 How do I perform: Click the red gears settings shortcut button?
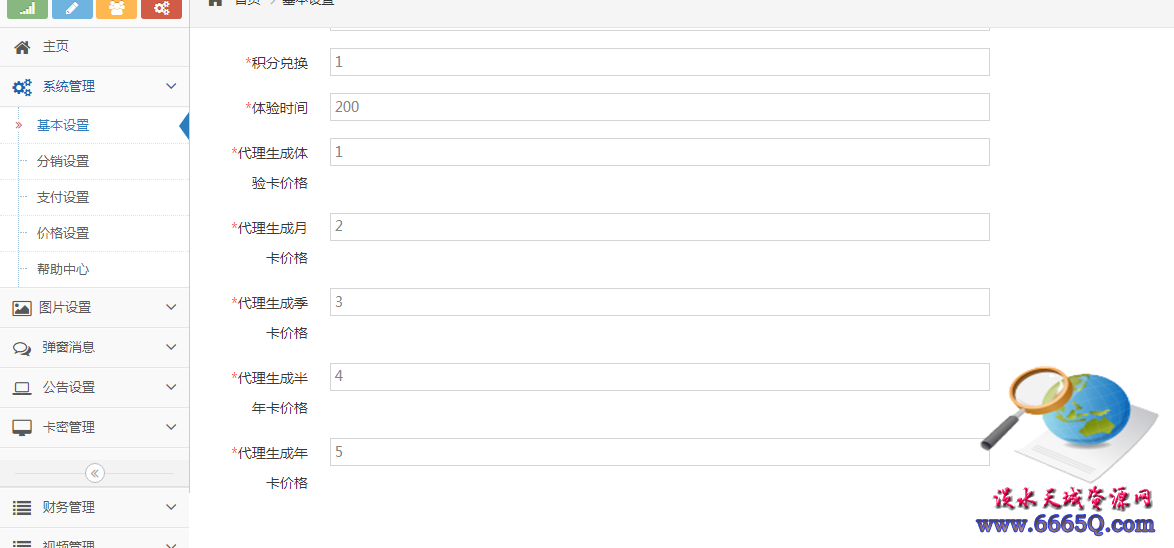pyautogui.click(x=162, y=9)
